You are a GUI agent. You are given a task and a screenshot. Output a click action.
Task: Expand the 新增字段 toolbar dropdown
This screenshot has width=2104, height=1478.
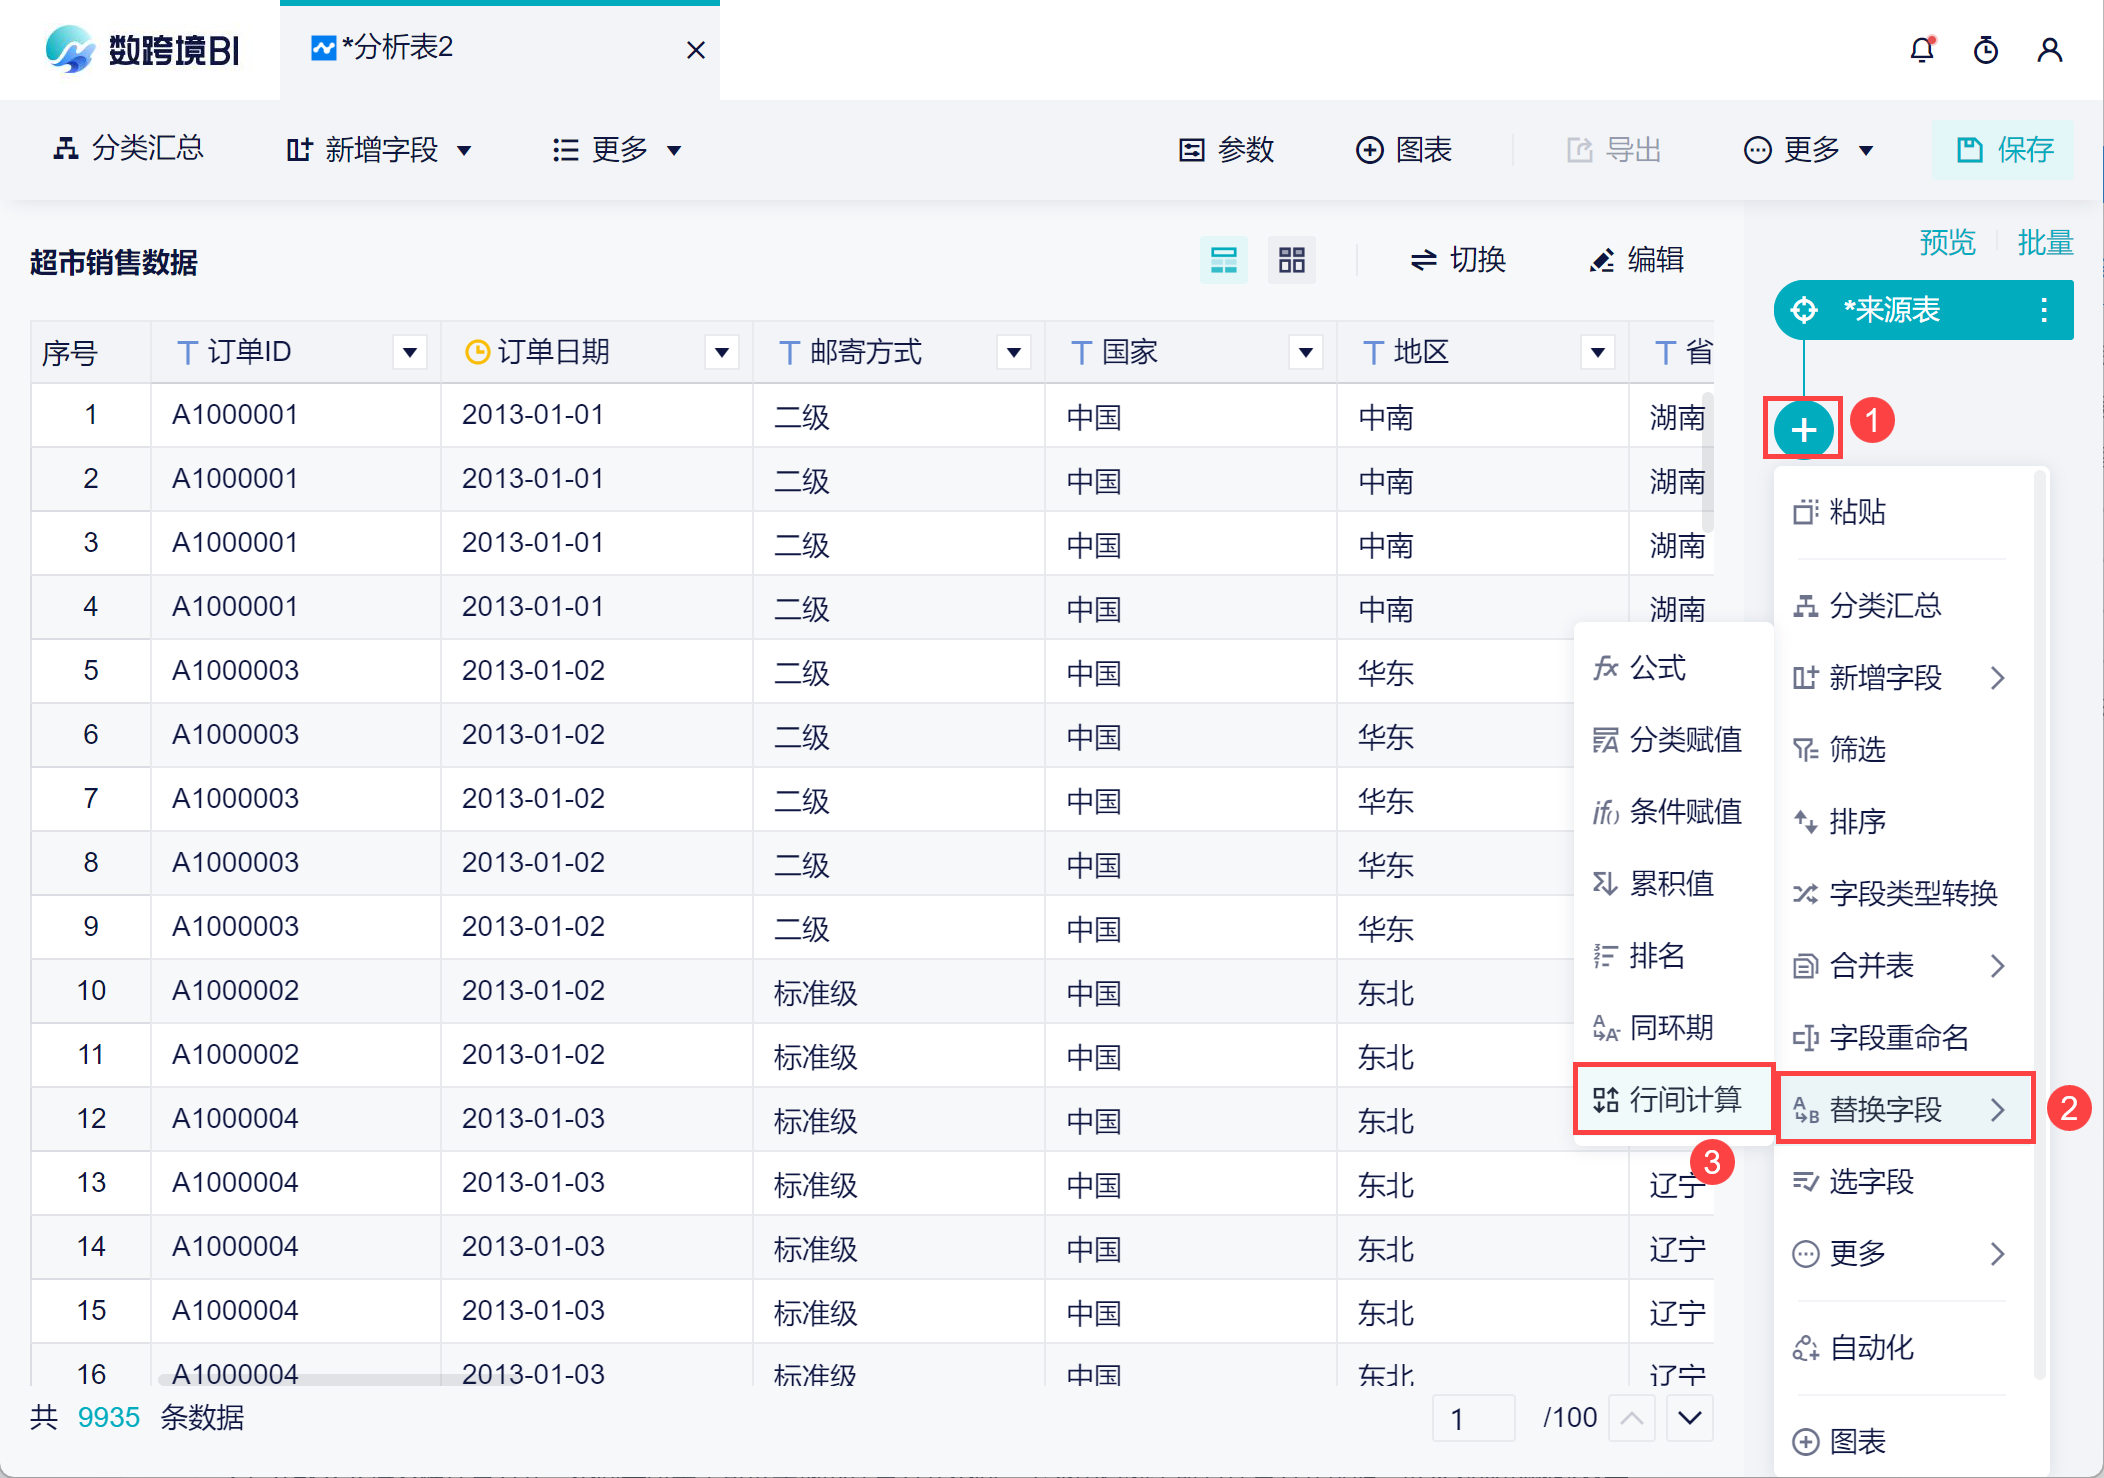(x=378, y=150)
